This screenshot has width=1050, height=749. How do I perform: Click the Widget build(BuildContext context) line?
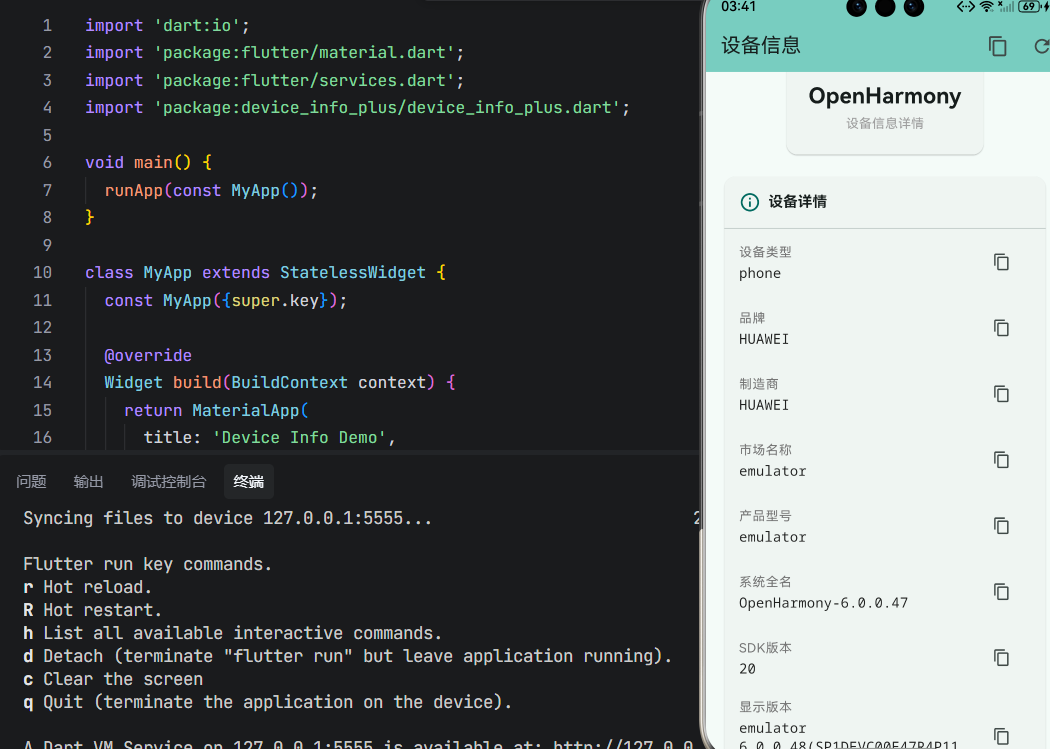[x=280, y=382]
